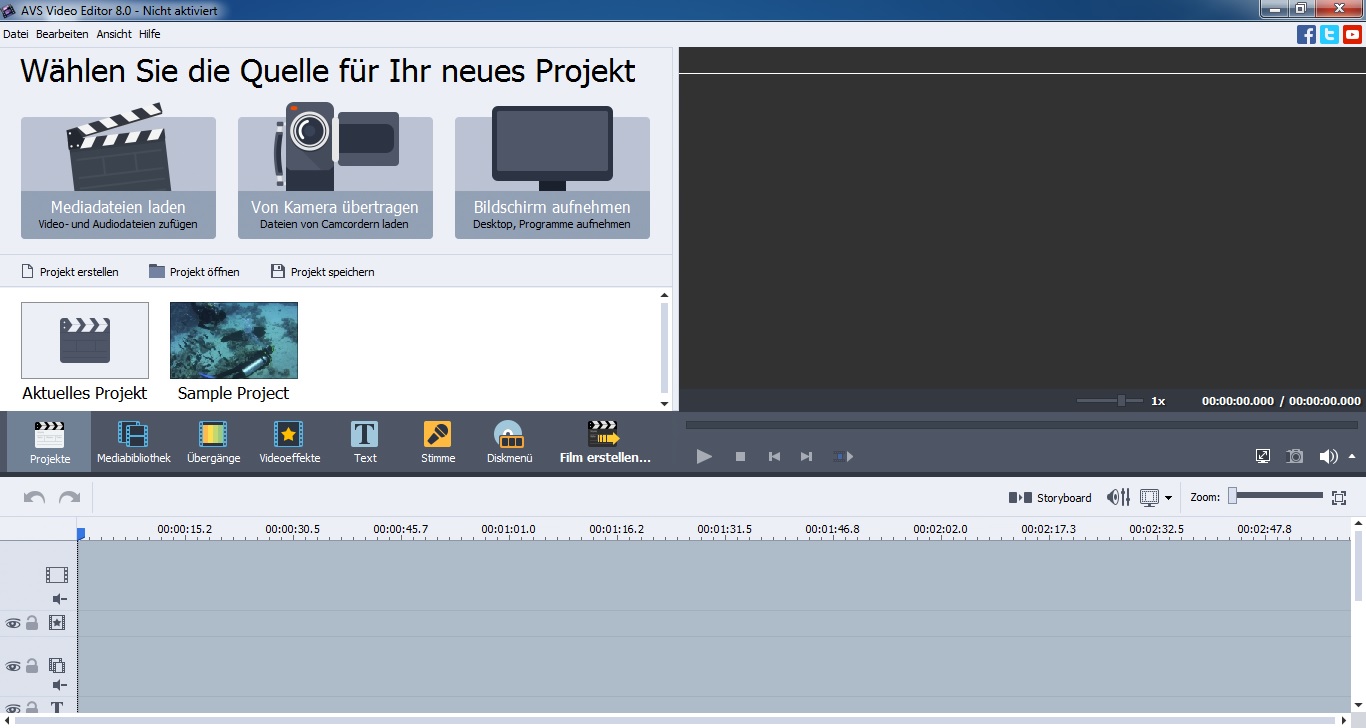Click Mediadateien laden tile
Screen dimensions: 1366x728
118,177
